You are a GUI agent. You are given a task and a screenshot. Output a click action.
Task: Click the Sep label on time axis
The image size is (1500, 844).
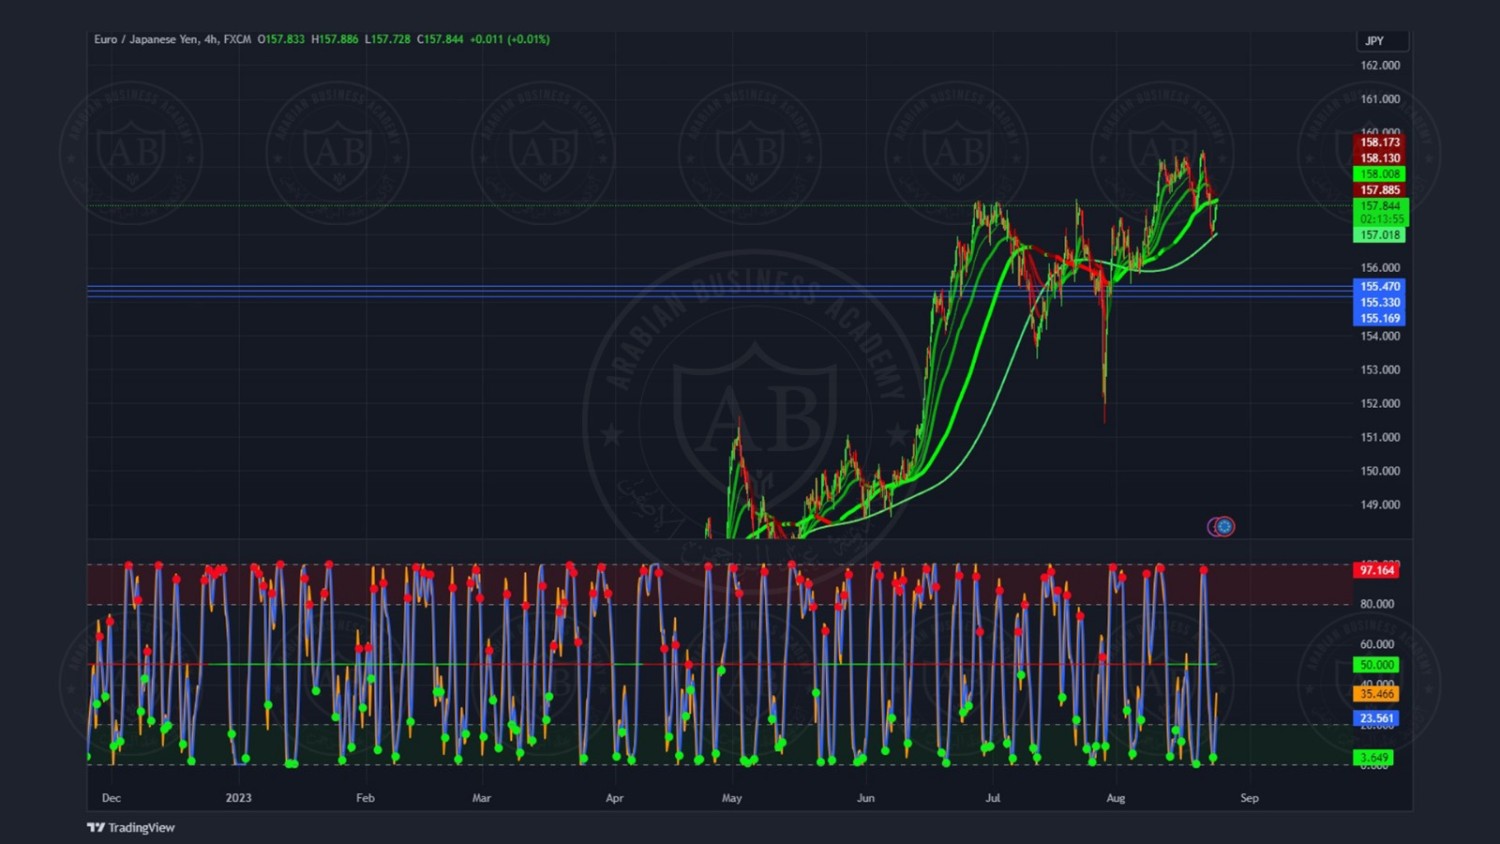(x=1249, y=798)
